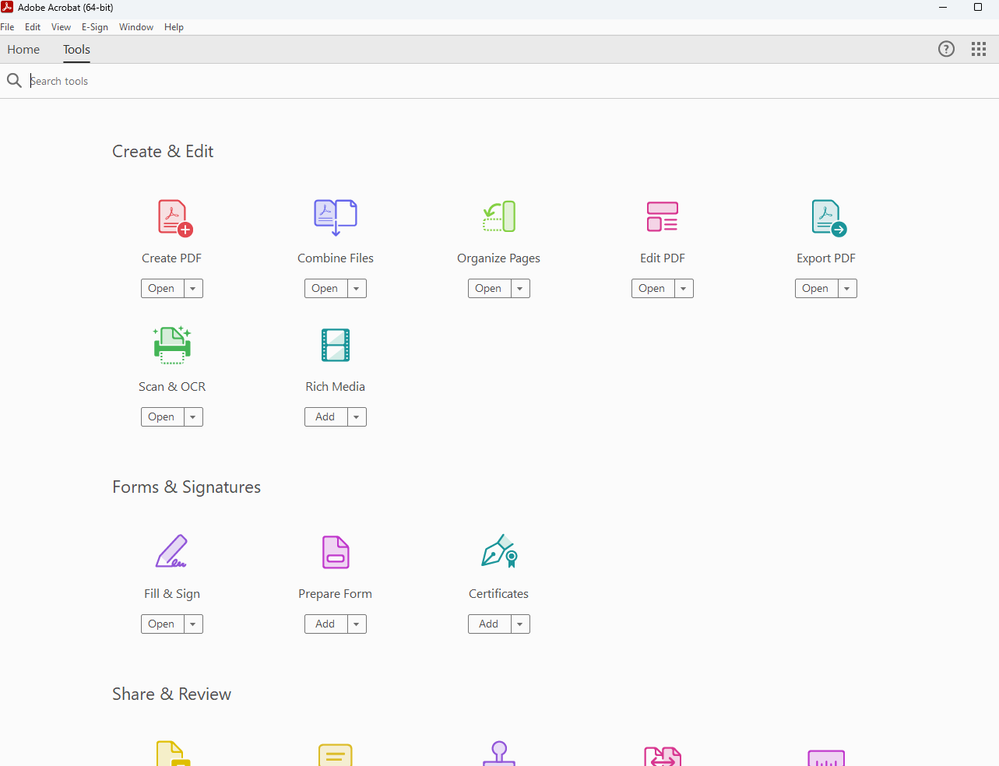Expand the Fill & Sign dropdown arrow
This screenshot has height=766, width=999.
coord(193,624)
